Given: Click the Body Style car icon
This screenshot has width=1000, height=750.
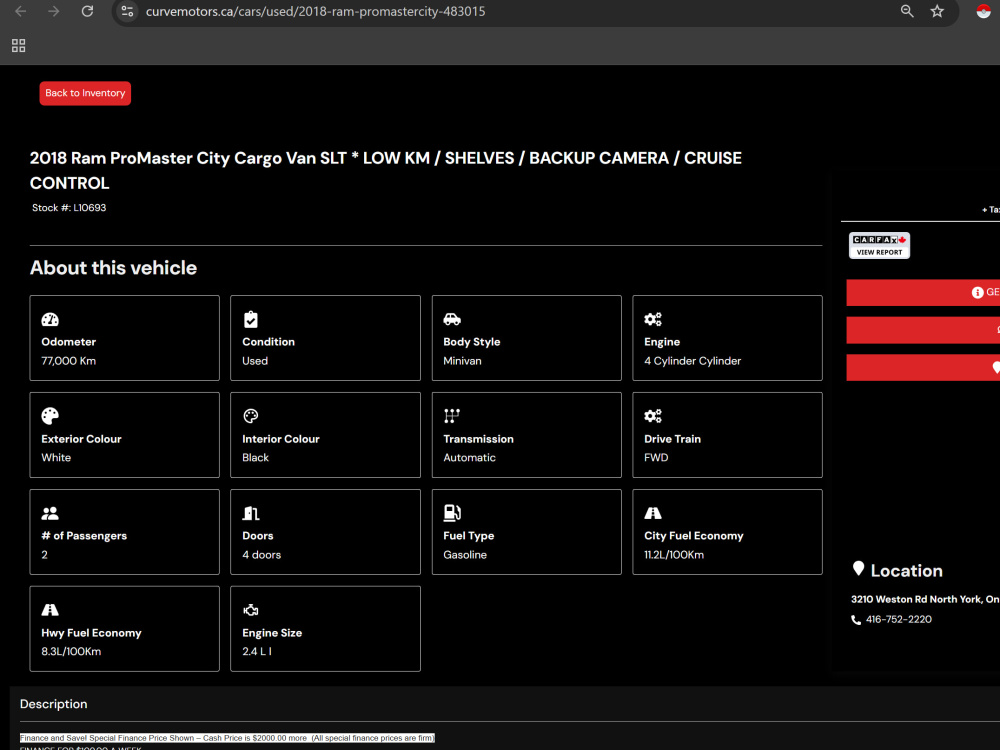Looking at the screenshot, I should [452, 320].
